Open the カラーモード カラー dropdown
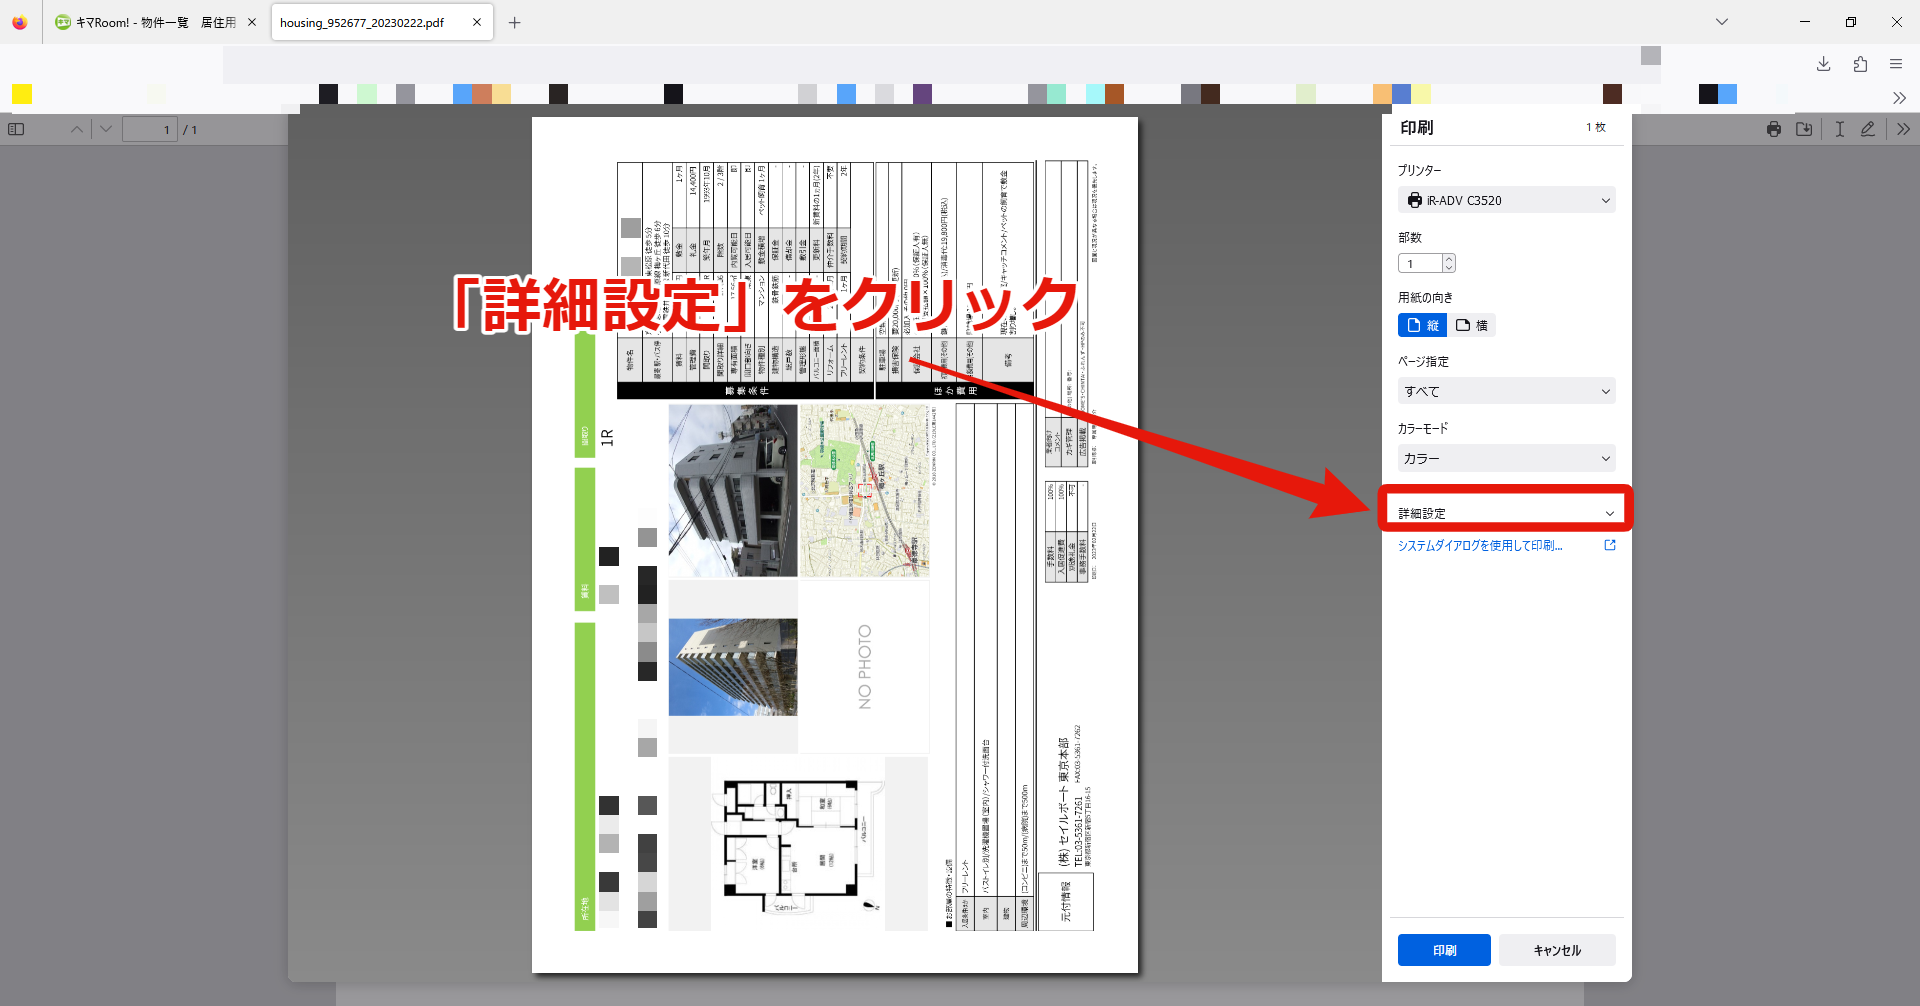The height and width of the screenshot is (1006, 1920). click(x=1506, y=458)
